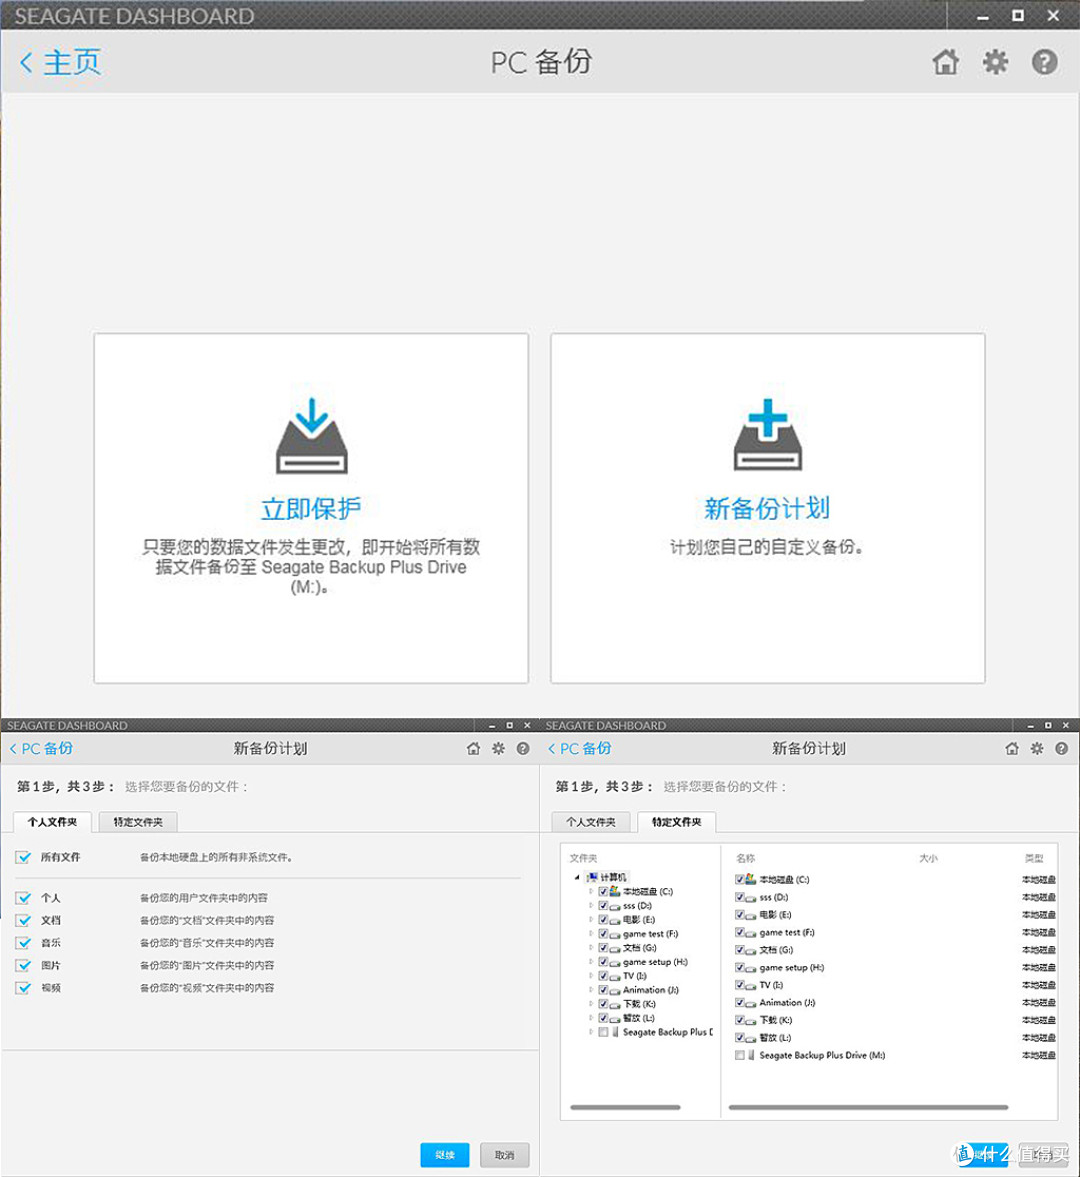
Task: Click the 取消 button in bottom-left window
Action: tap(504, 1154)
